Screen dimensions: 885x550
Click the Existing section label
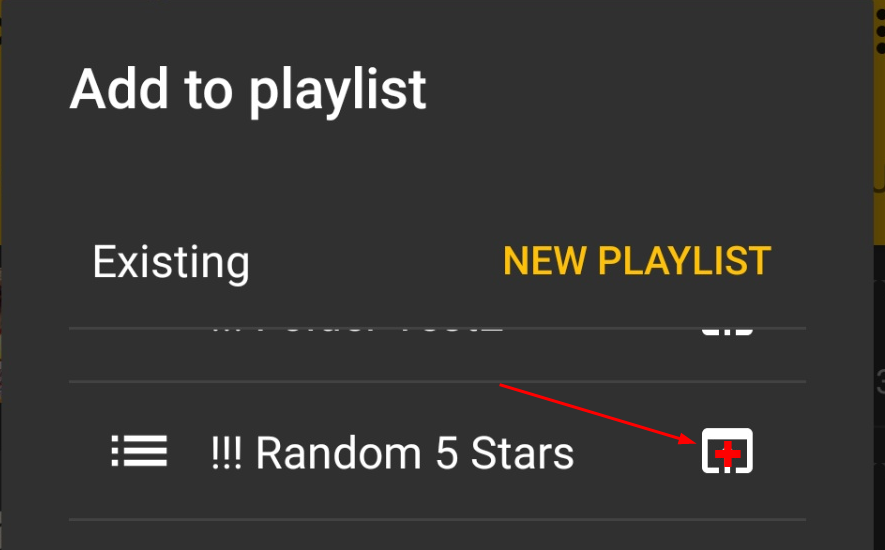click(x=171, y=263)
